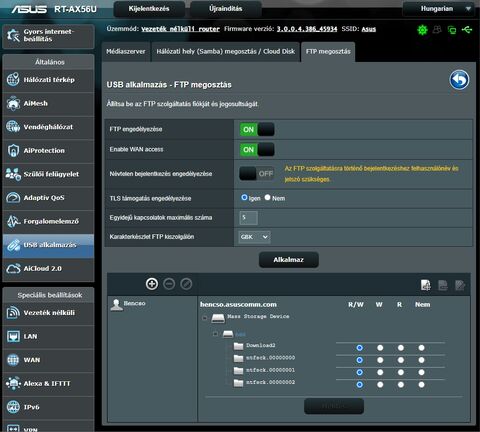Switch to Hálózati hely (Samba) megosztás tab
480x432 pixels.
226,52
